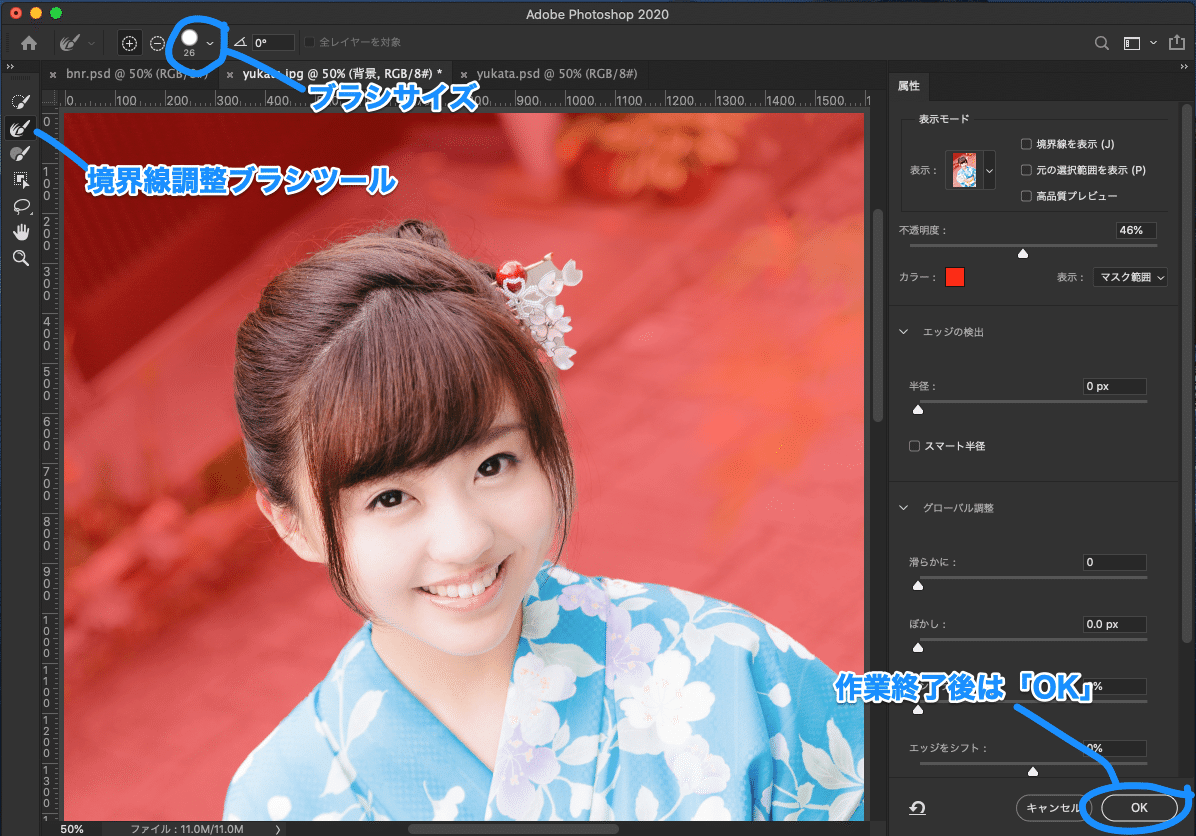1196x836 pixels.
Task: Click the horizontal canvas scrollbar
Action: 513,829
